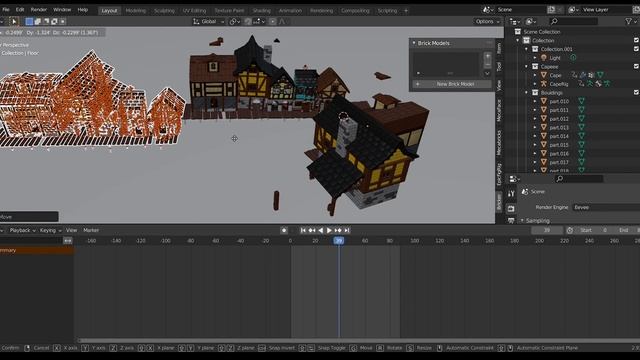
Task: Open the File menu
Action: (6, 9)
